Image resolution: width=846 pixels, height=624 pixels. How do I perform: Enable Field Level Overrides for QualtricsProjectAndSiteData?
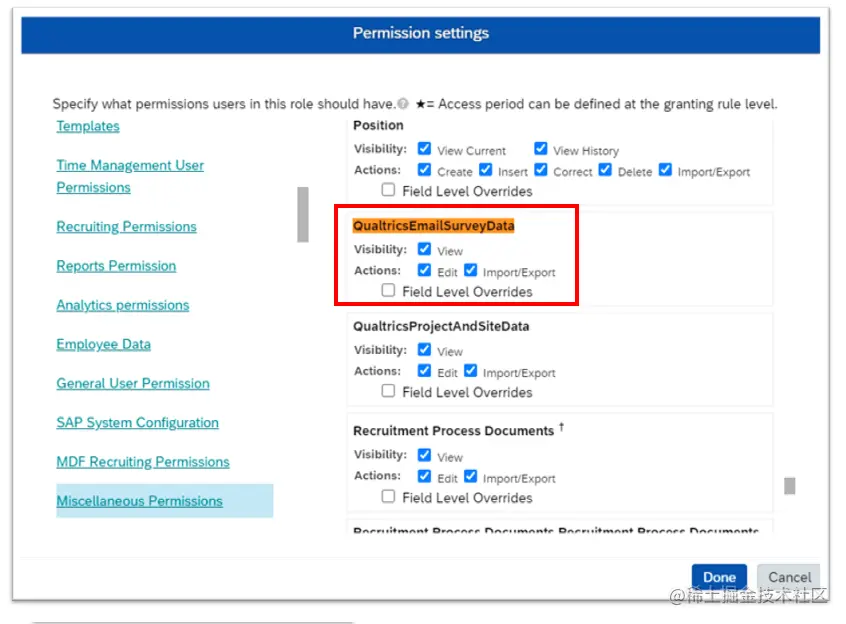[388, 390]
